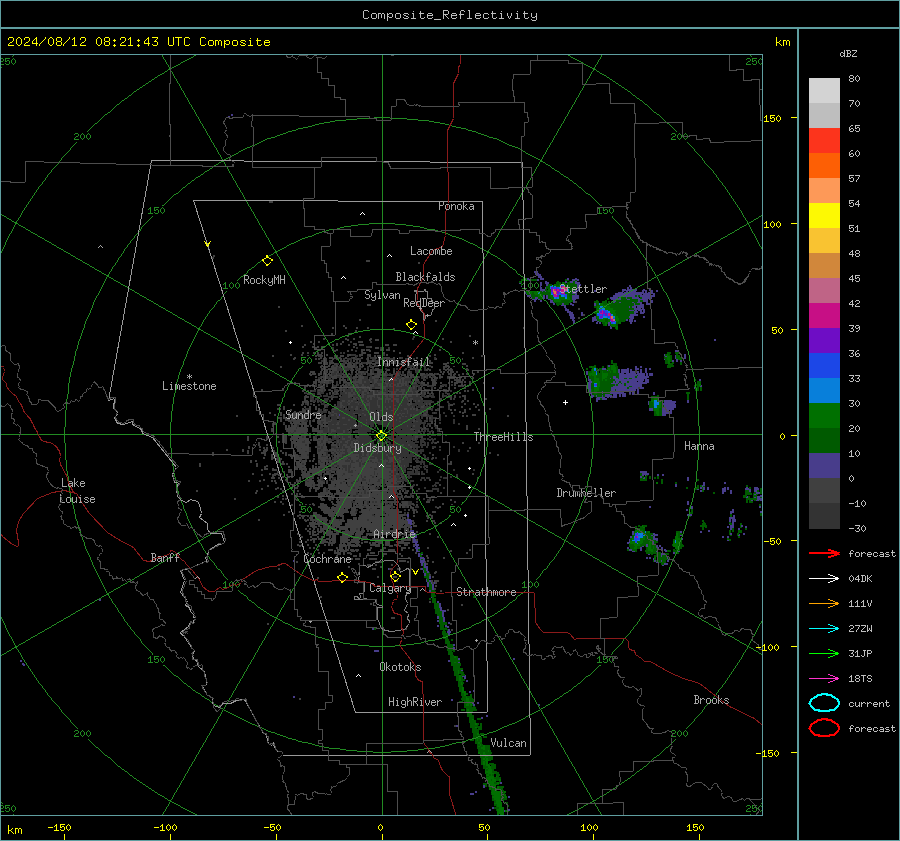The height and width of the screenshot is (841, 900).
Task: Click the bright green 30-20 dBZ swatch
Action: (824, 416)
